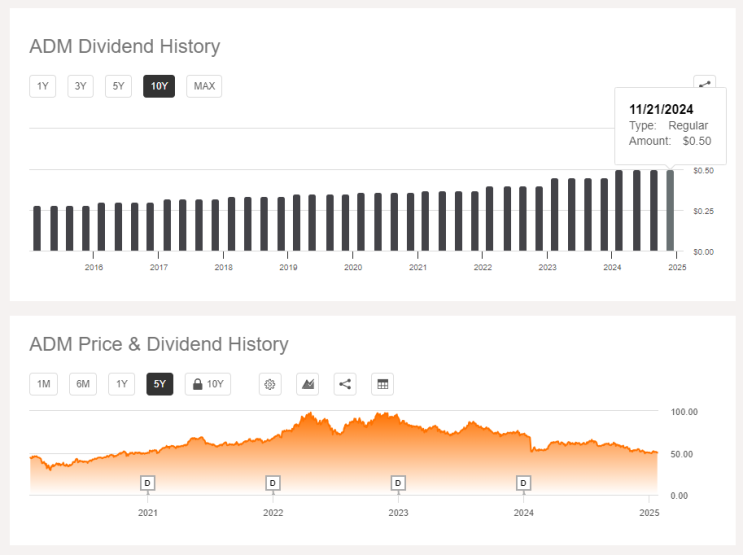The image size is (743, 555).
Task: Select 1Y range on price chart
Action: coord(121,384)
